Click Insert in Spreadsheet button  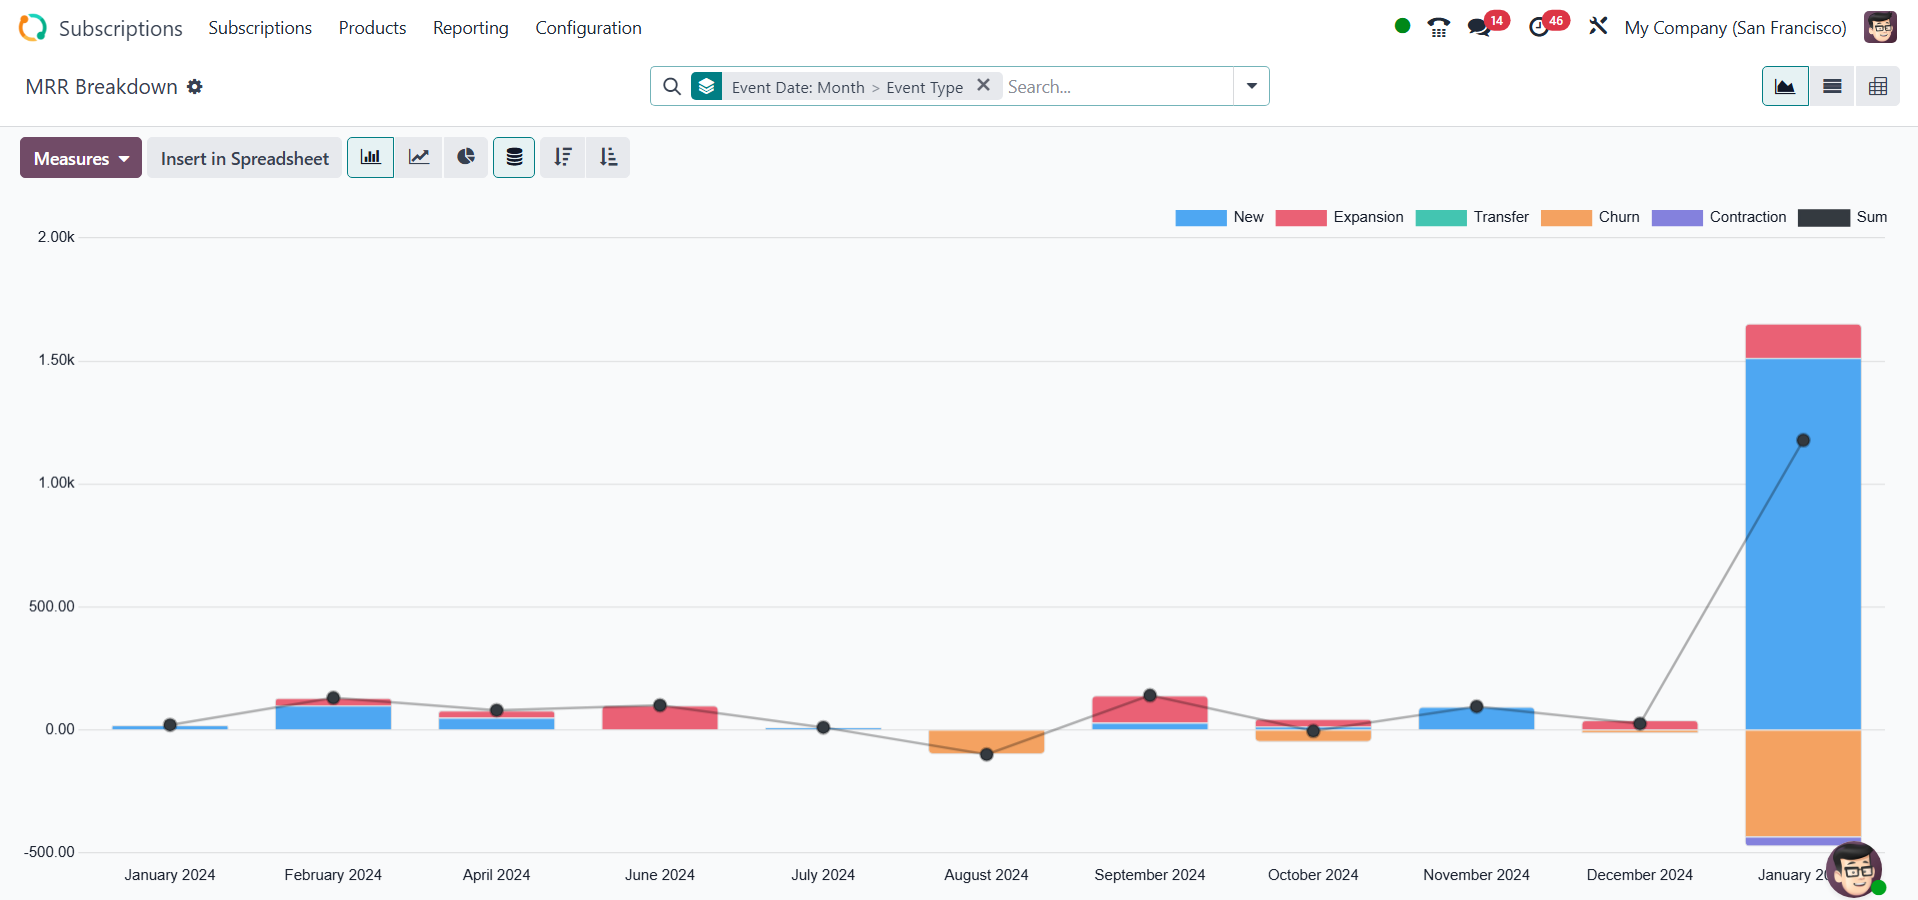point(244,158)
